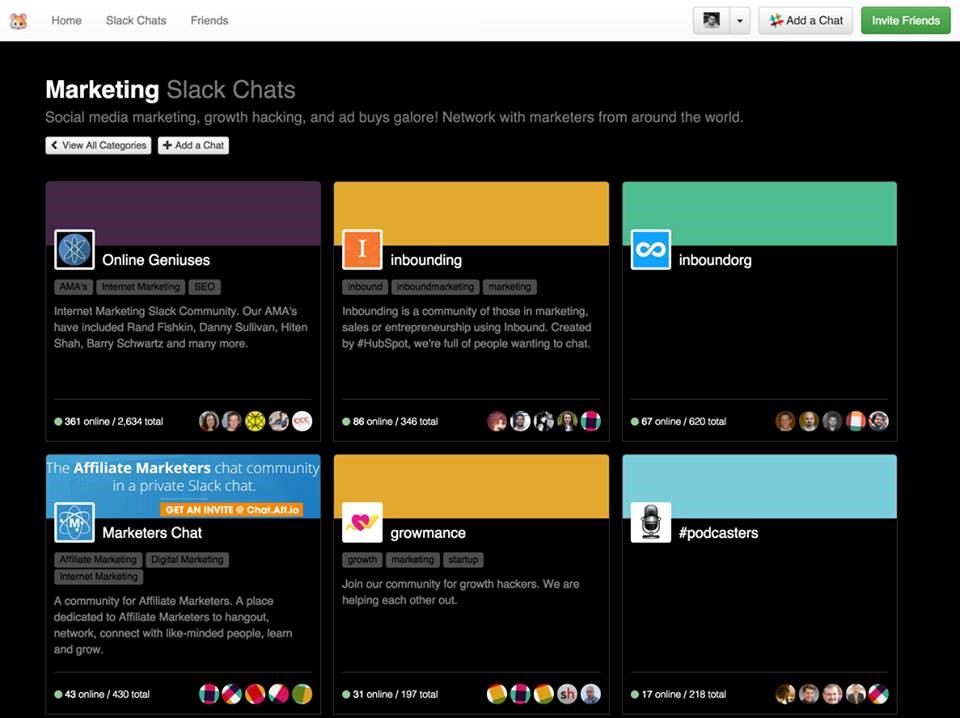The height and width of the screenshot is (718, 960).
Task: Select the startup tag
Action: click(x=463, y=560)
